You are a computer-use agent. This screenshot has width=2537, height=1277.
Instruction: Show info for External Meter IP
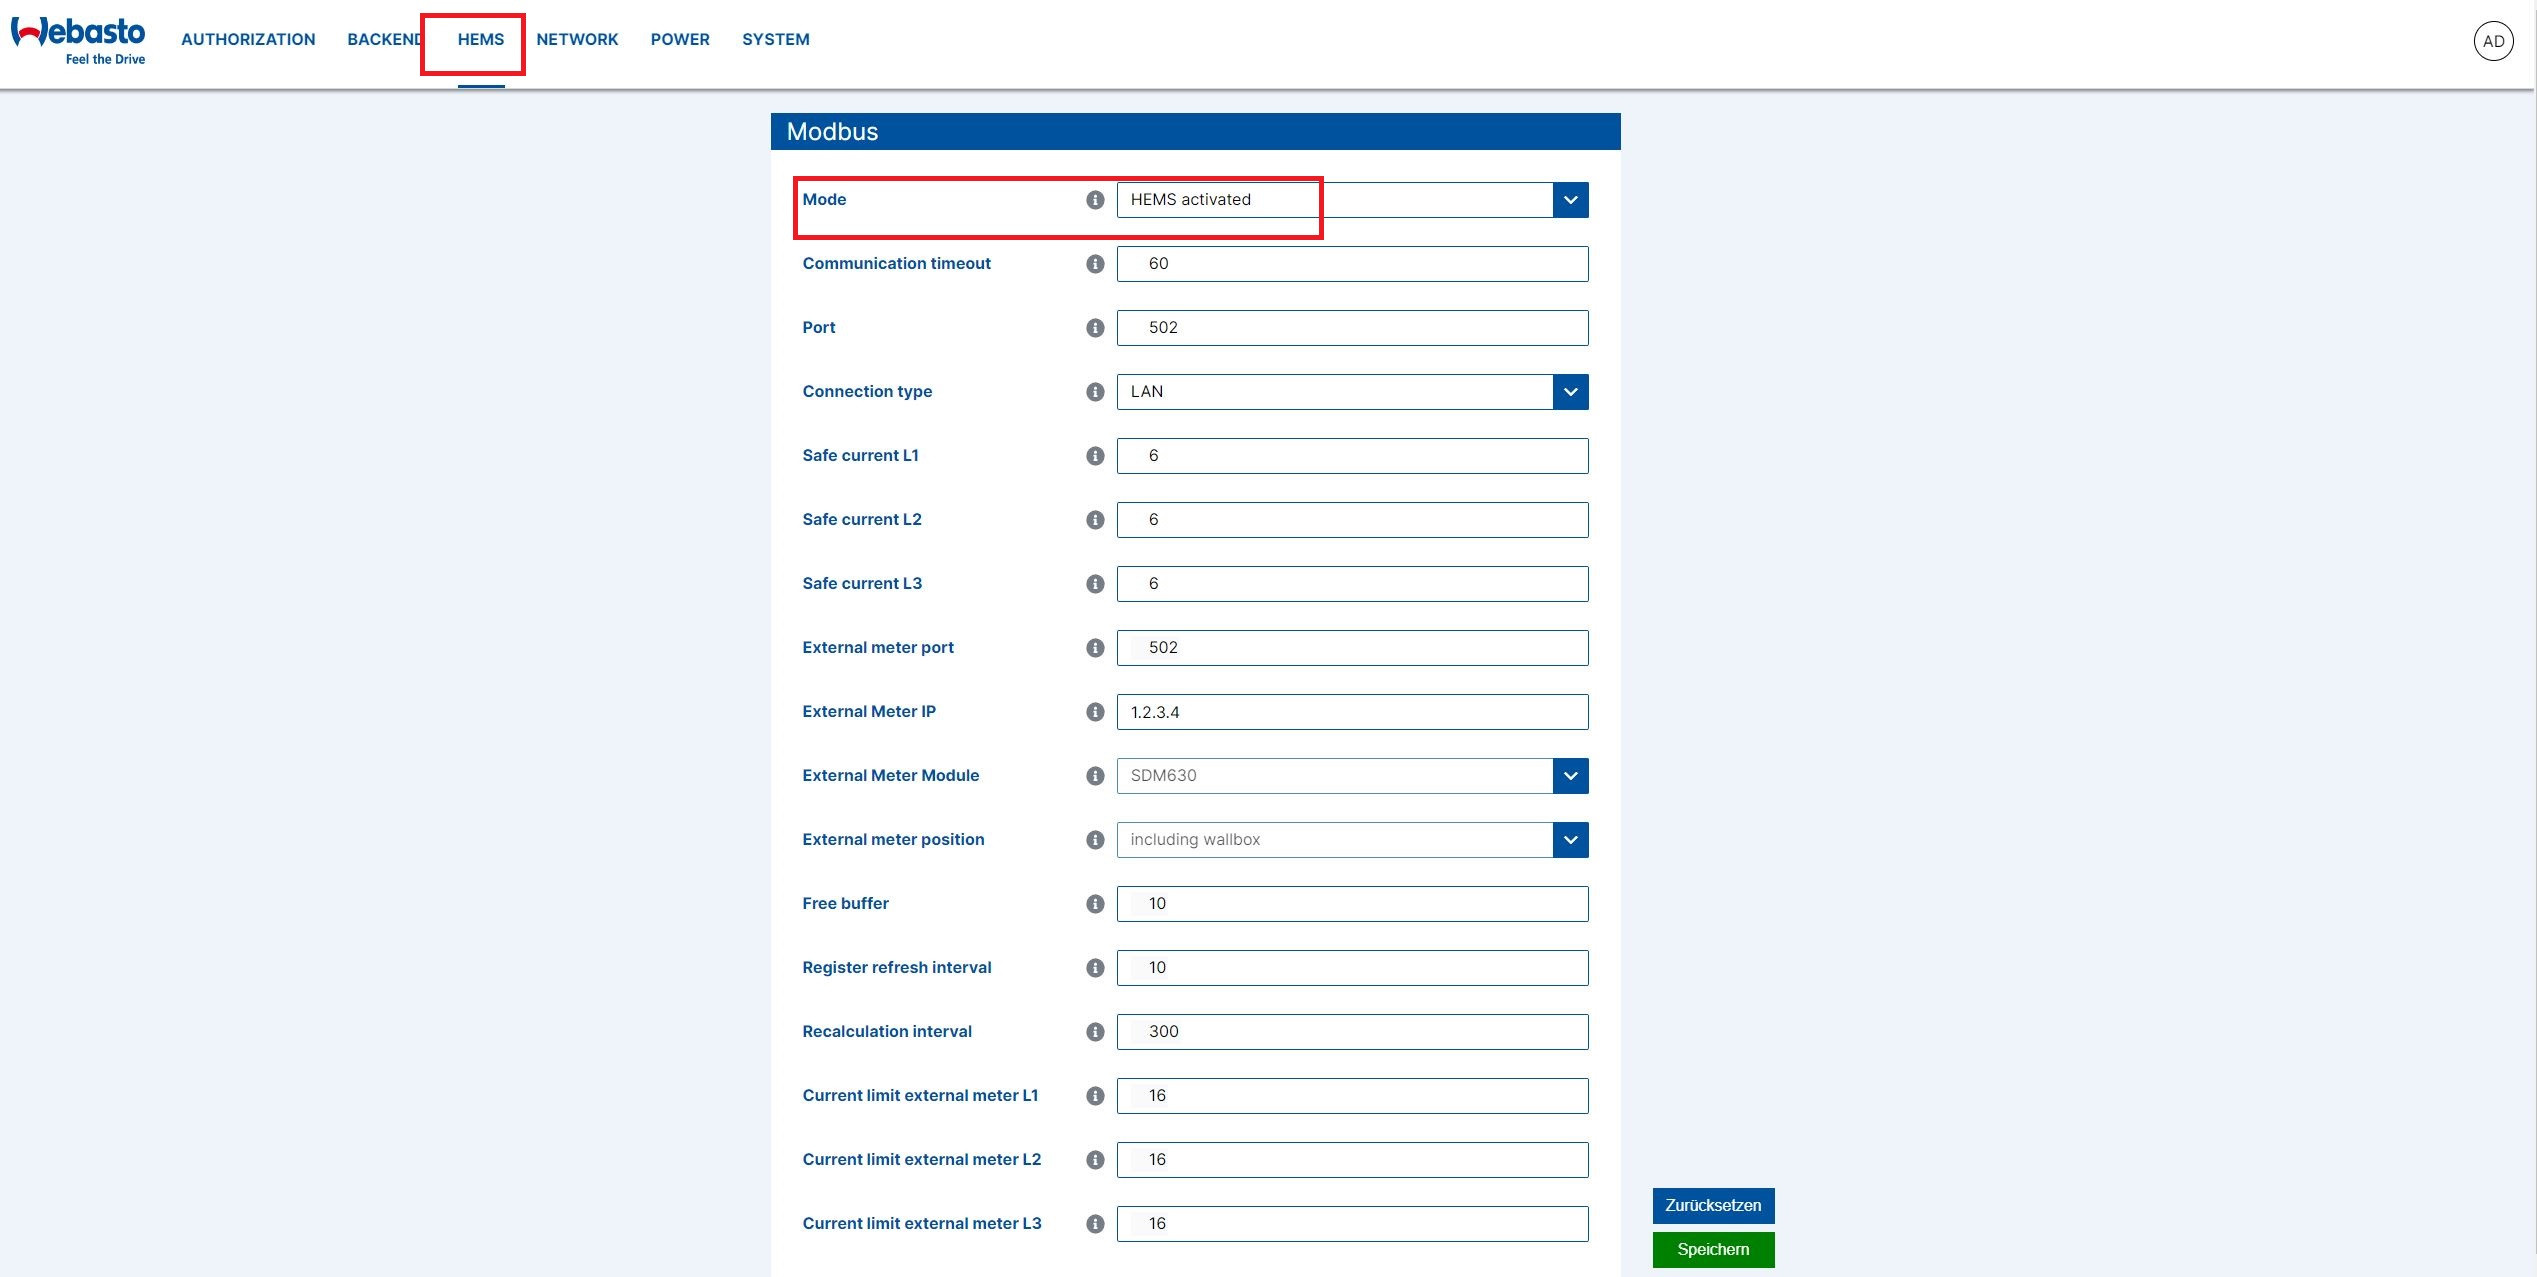(1095, 712)
